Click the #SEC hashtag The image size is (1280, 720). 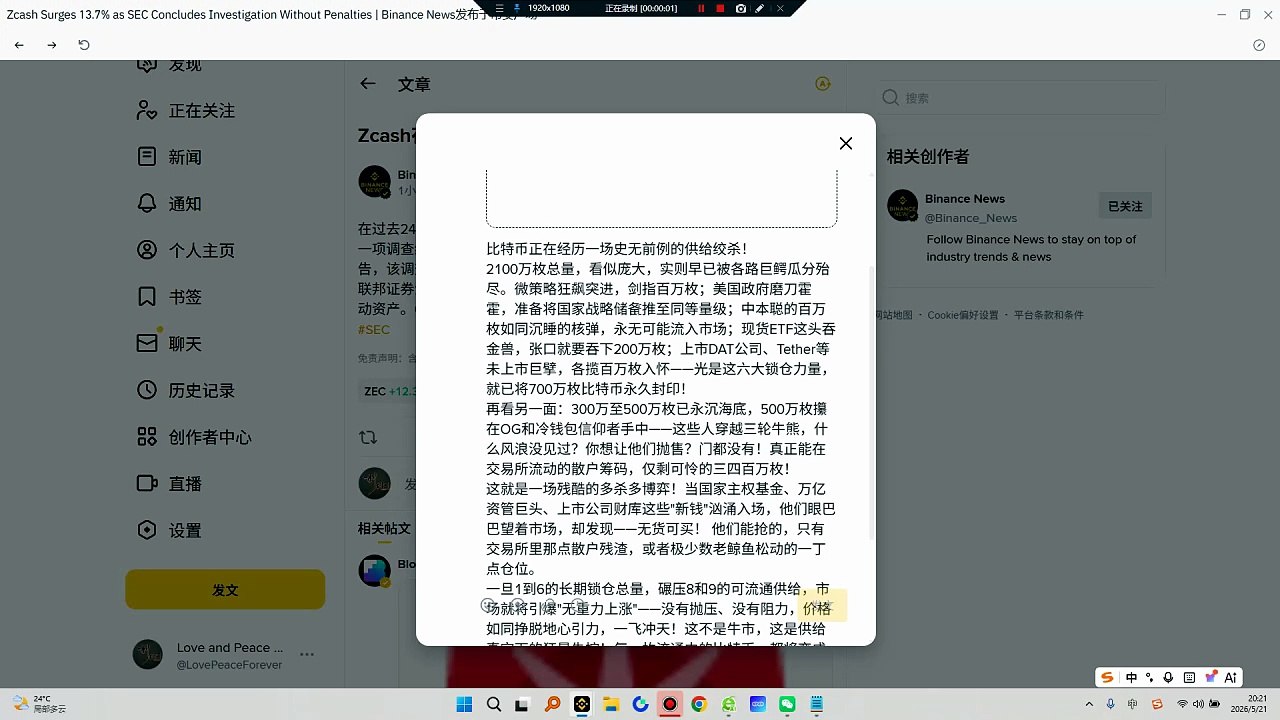(374, 329)
